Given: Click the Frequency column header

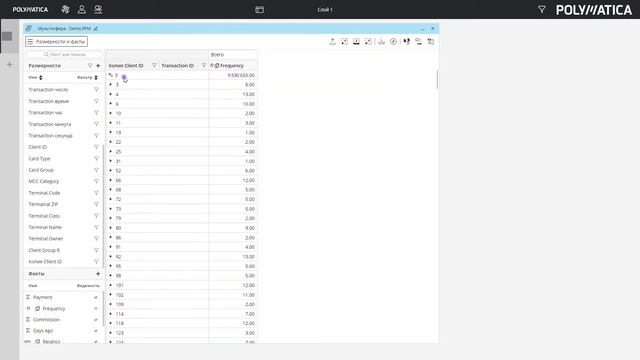Looking at the screenshot, I should (232, 66).
